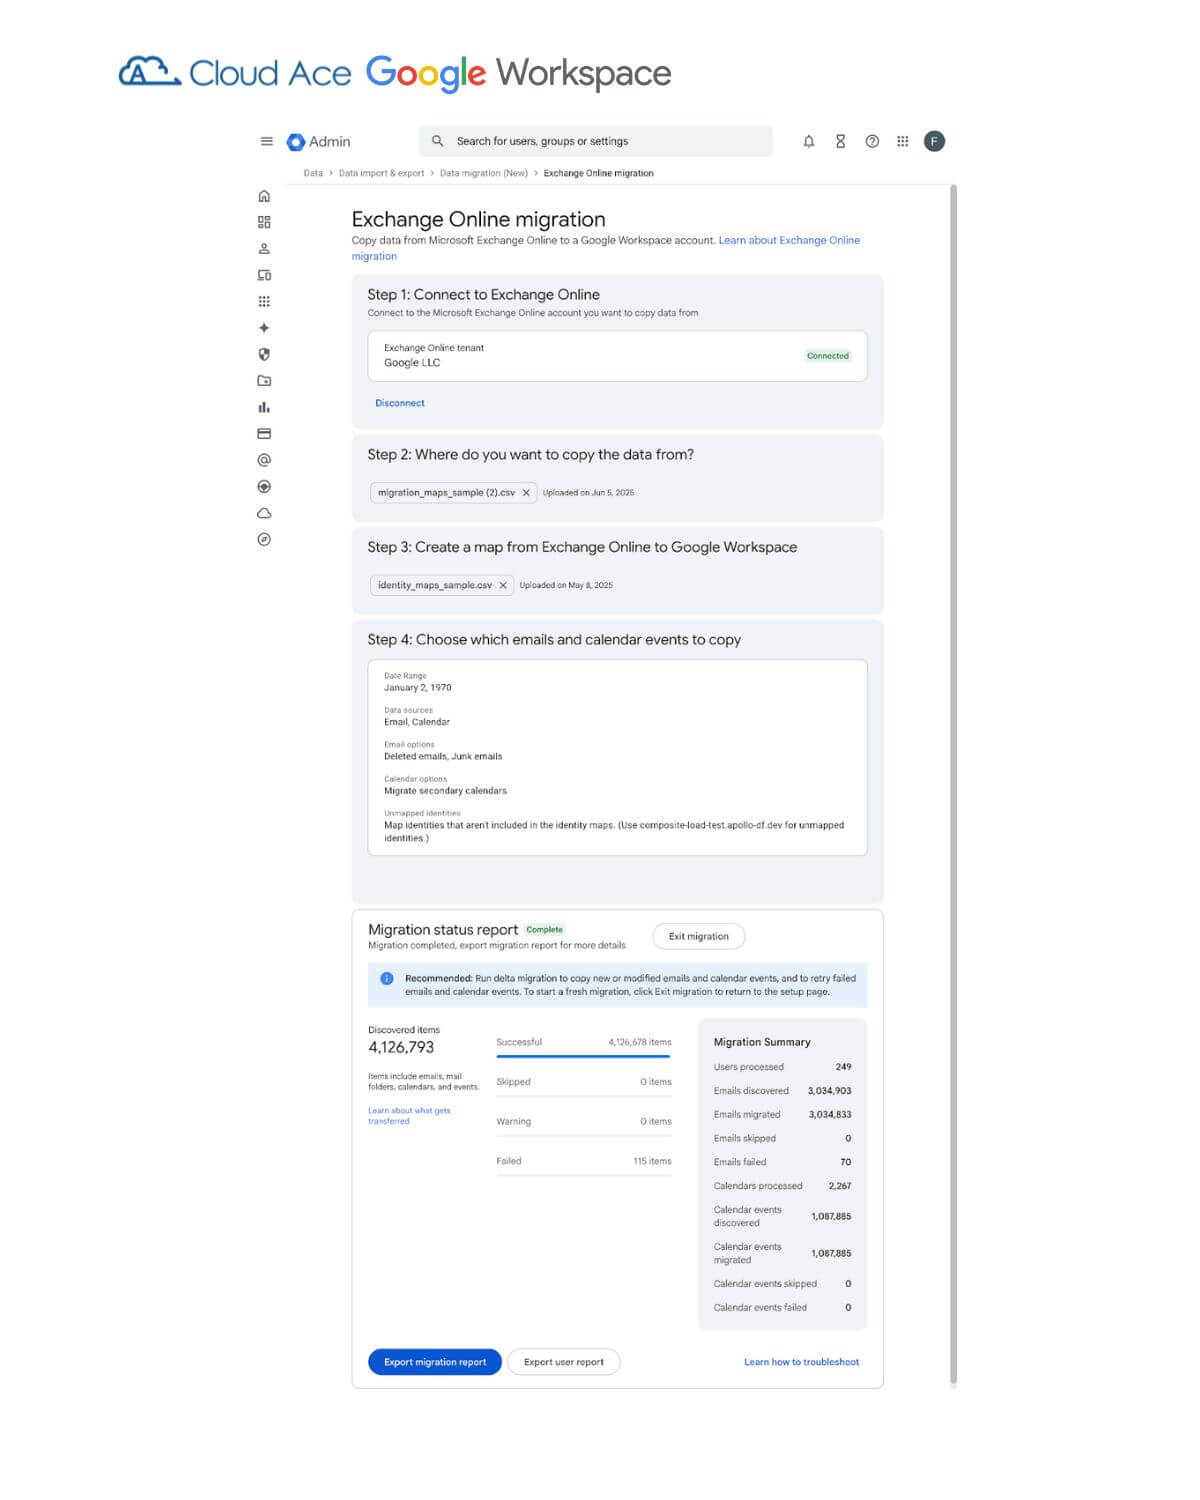Screen dimensions: 1200x1500
Task: Click the page vertical scrollbar
Action: coord(953,785)
